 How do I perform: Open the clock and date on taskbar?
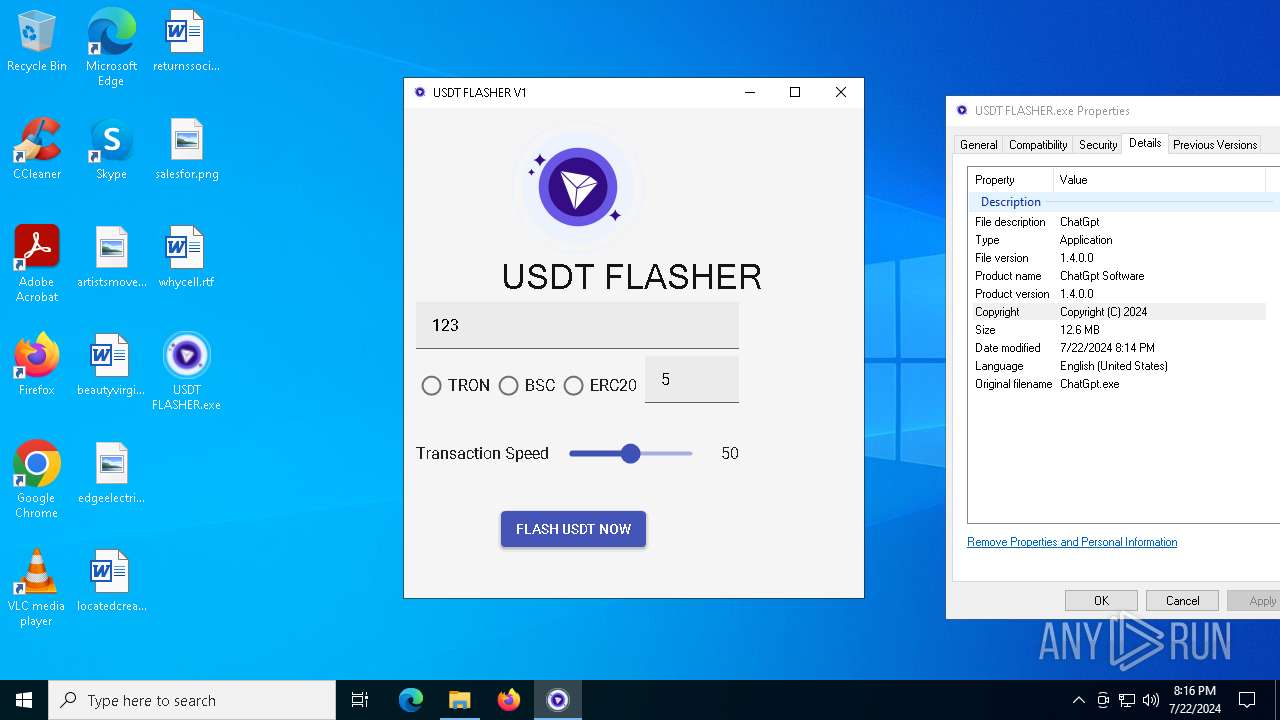(x=1194, y=700)
